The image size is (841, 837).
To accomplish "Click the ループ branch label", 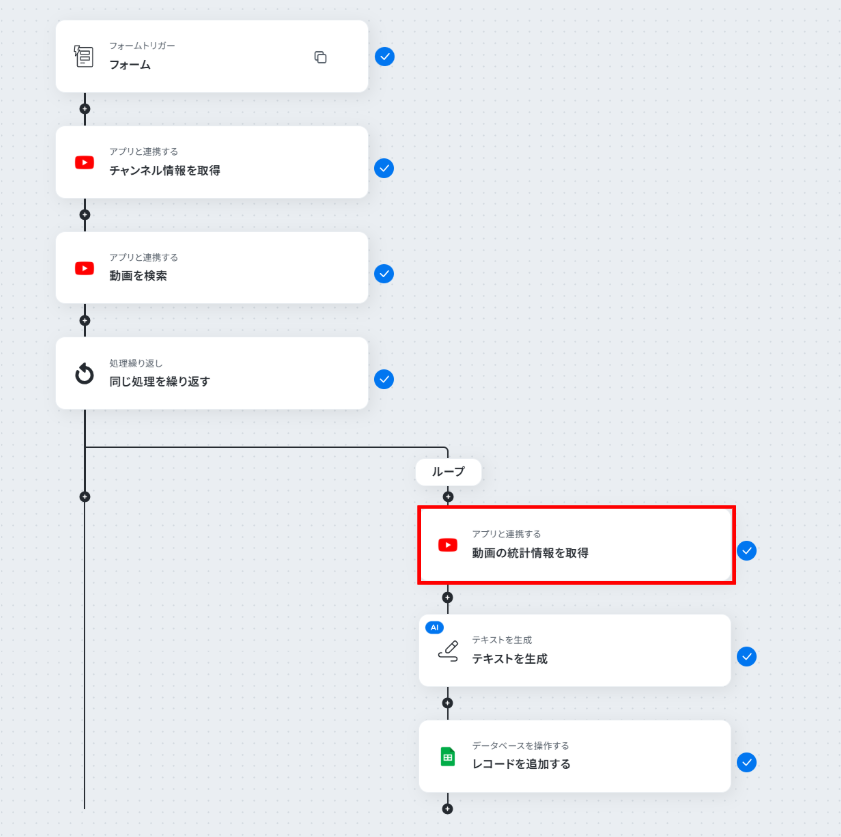I will [x=448, y=471].
